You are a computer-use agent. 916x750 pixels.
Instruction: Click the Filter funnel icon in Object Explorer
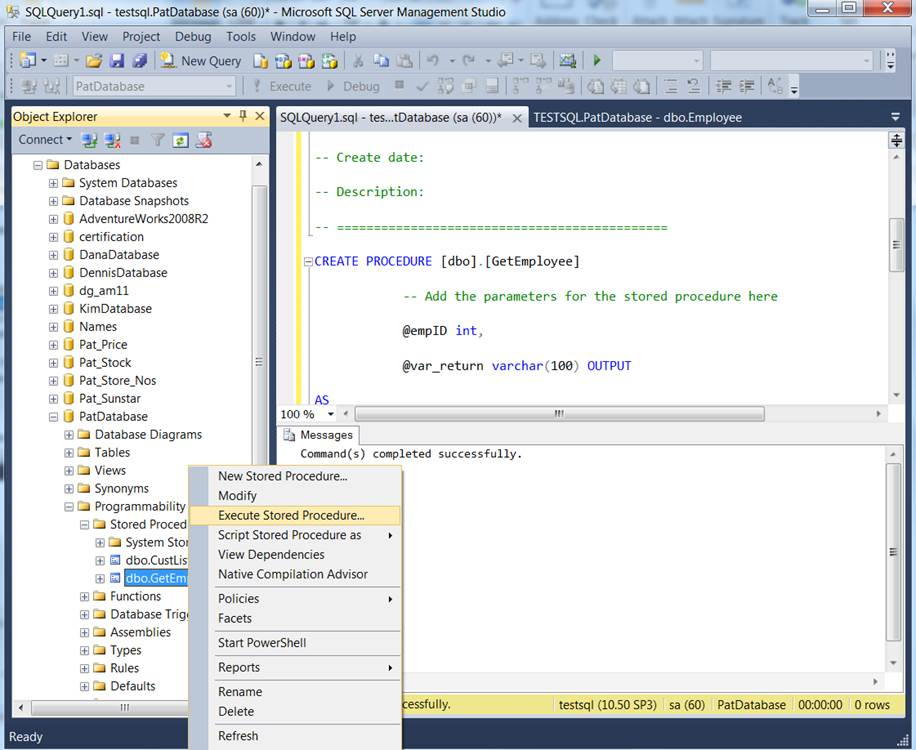pyautogui.click(x=158, y=140)
